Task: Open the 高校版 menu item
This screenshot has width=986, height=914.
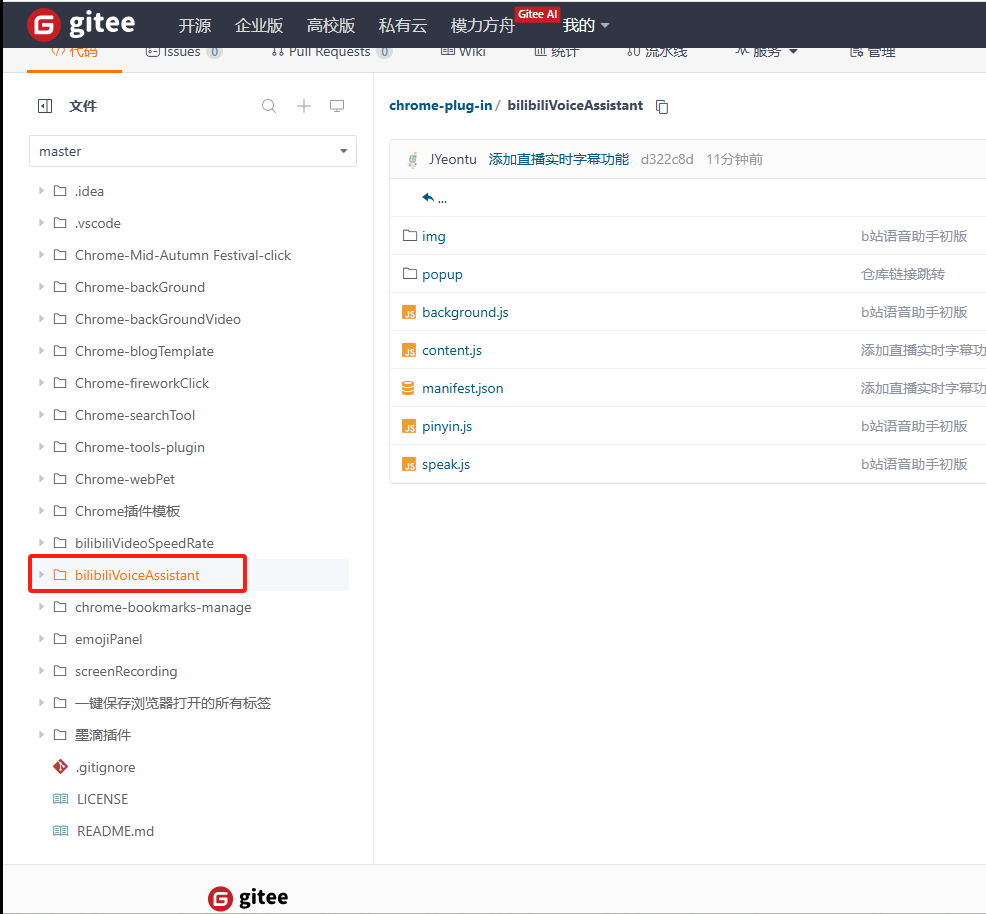Action: pos(331,25)
